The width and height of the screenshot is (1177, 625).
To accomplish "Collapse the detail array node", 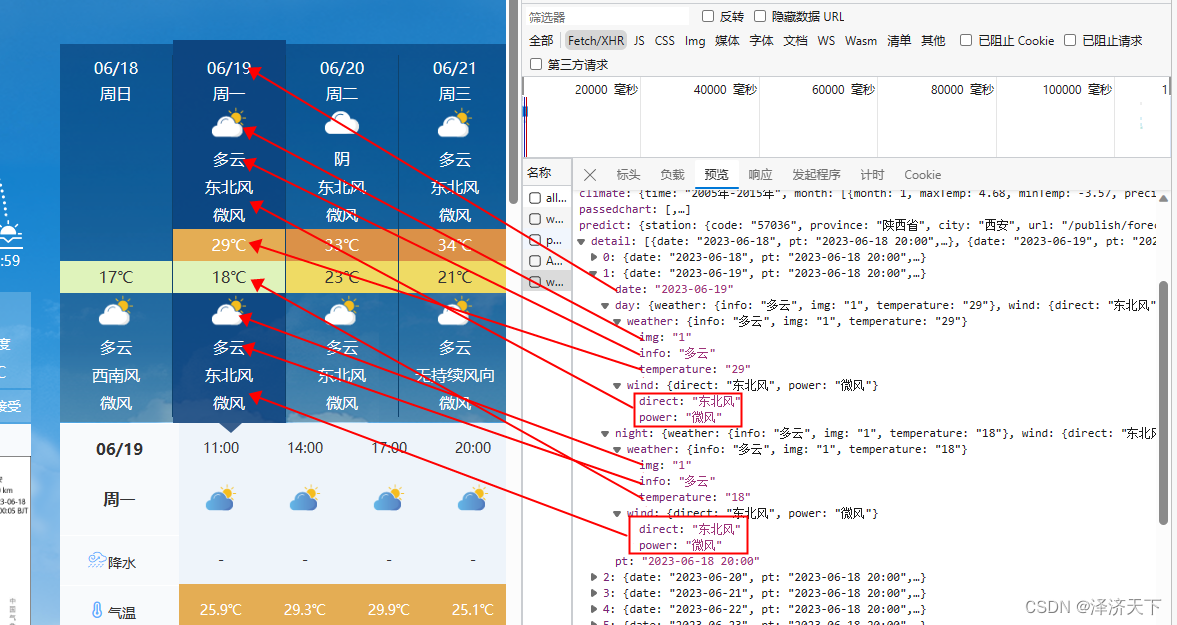I will point(582,242).
